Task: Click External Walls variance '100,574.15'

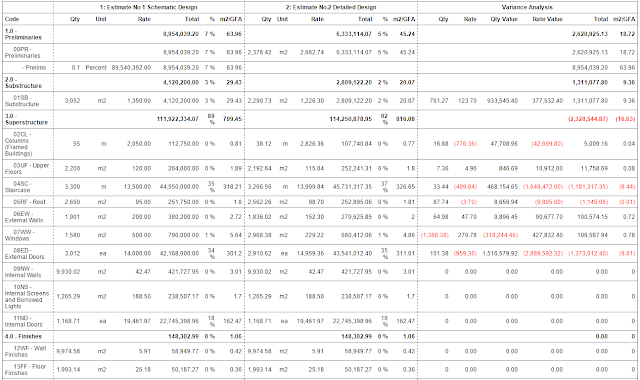Action: pyautogui.click(x=593, y=217)
